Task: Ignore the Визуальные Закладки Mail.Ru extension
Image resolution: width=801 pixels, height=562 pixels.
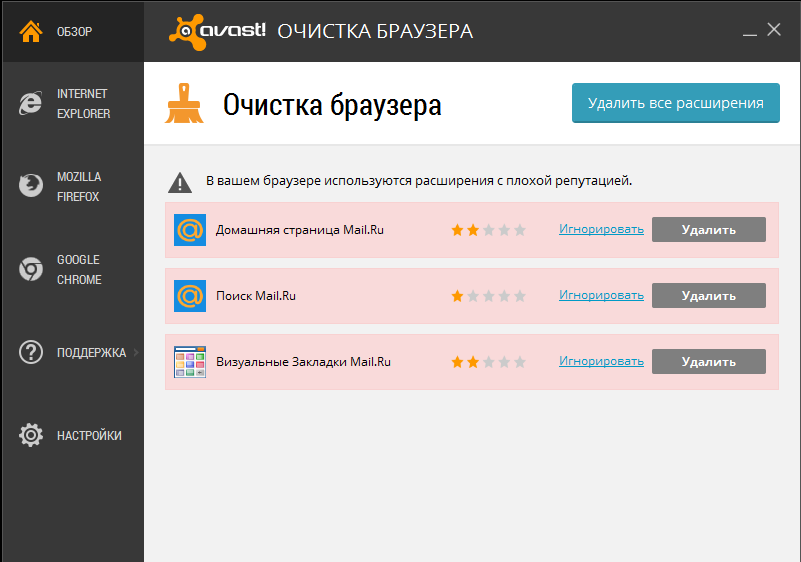Action: [601, 361]
